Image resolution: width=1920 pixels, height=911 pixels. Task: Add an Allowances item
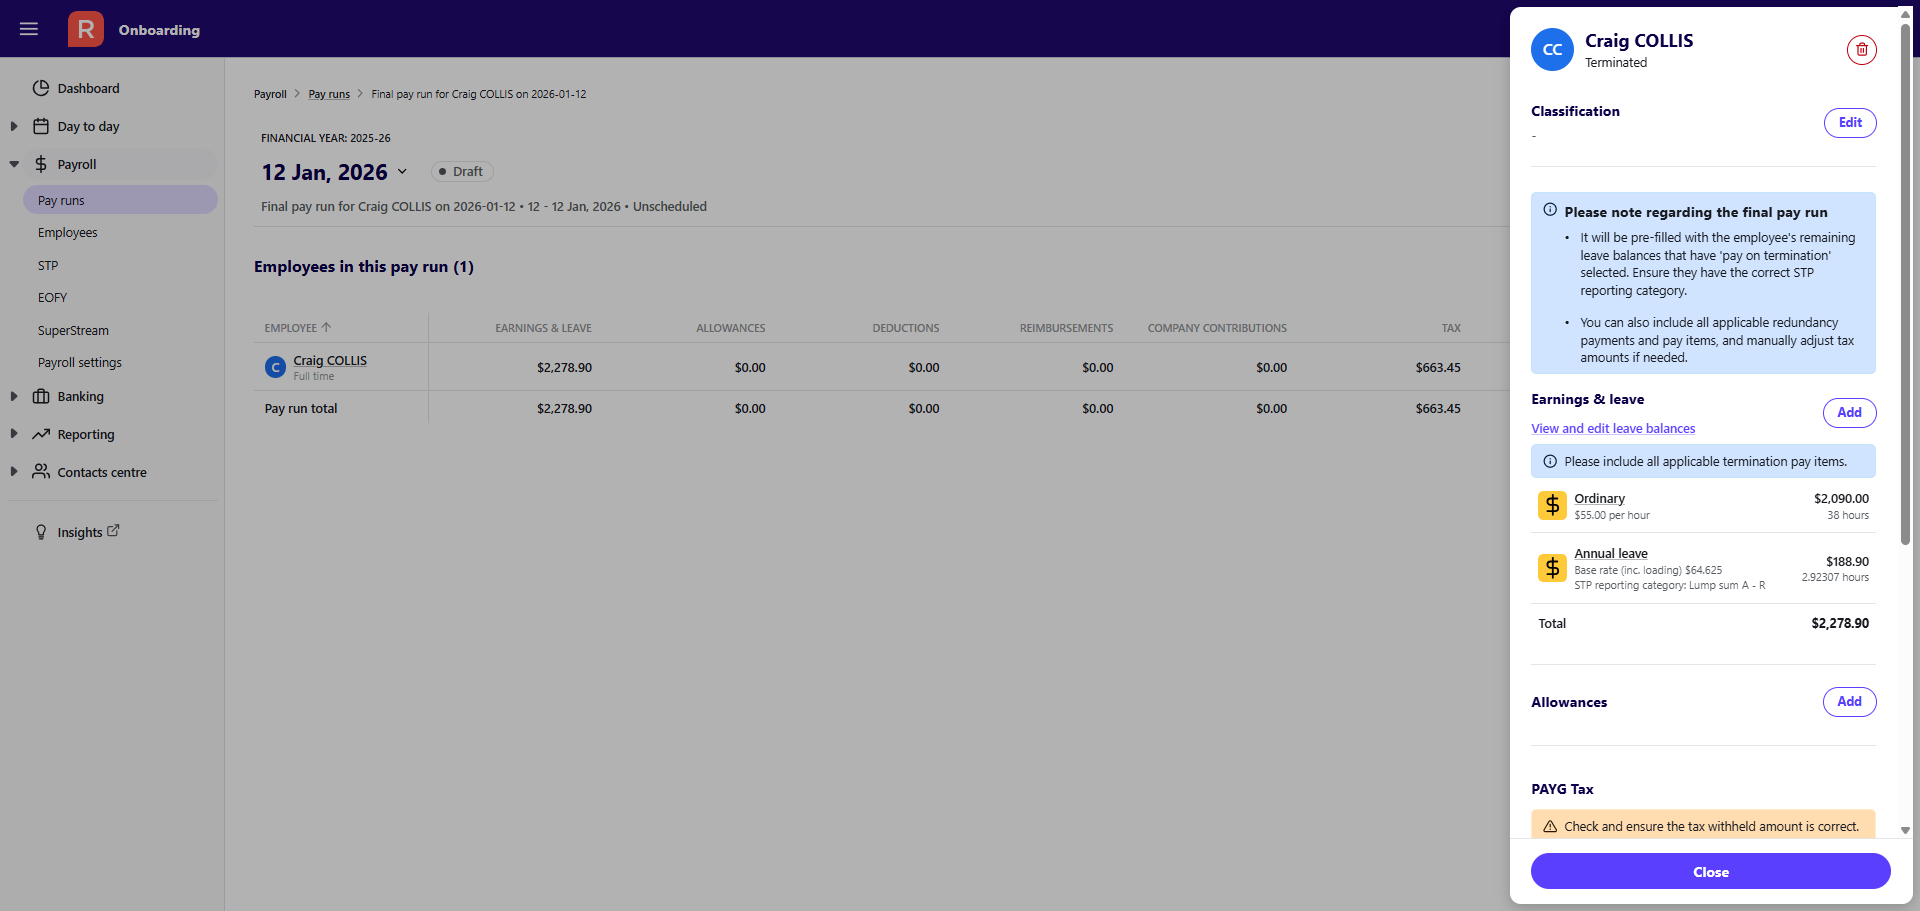tap(1849, 701)
